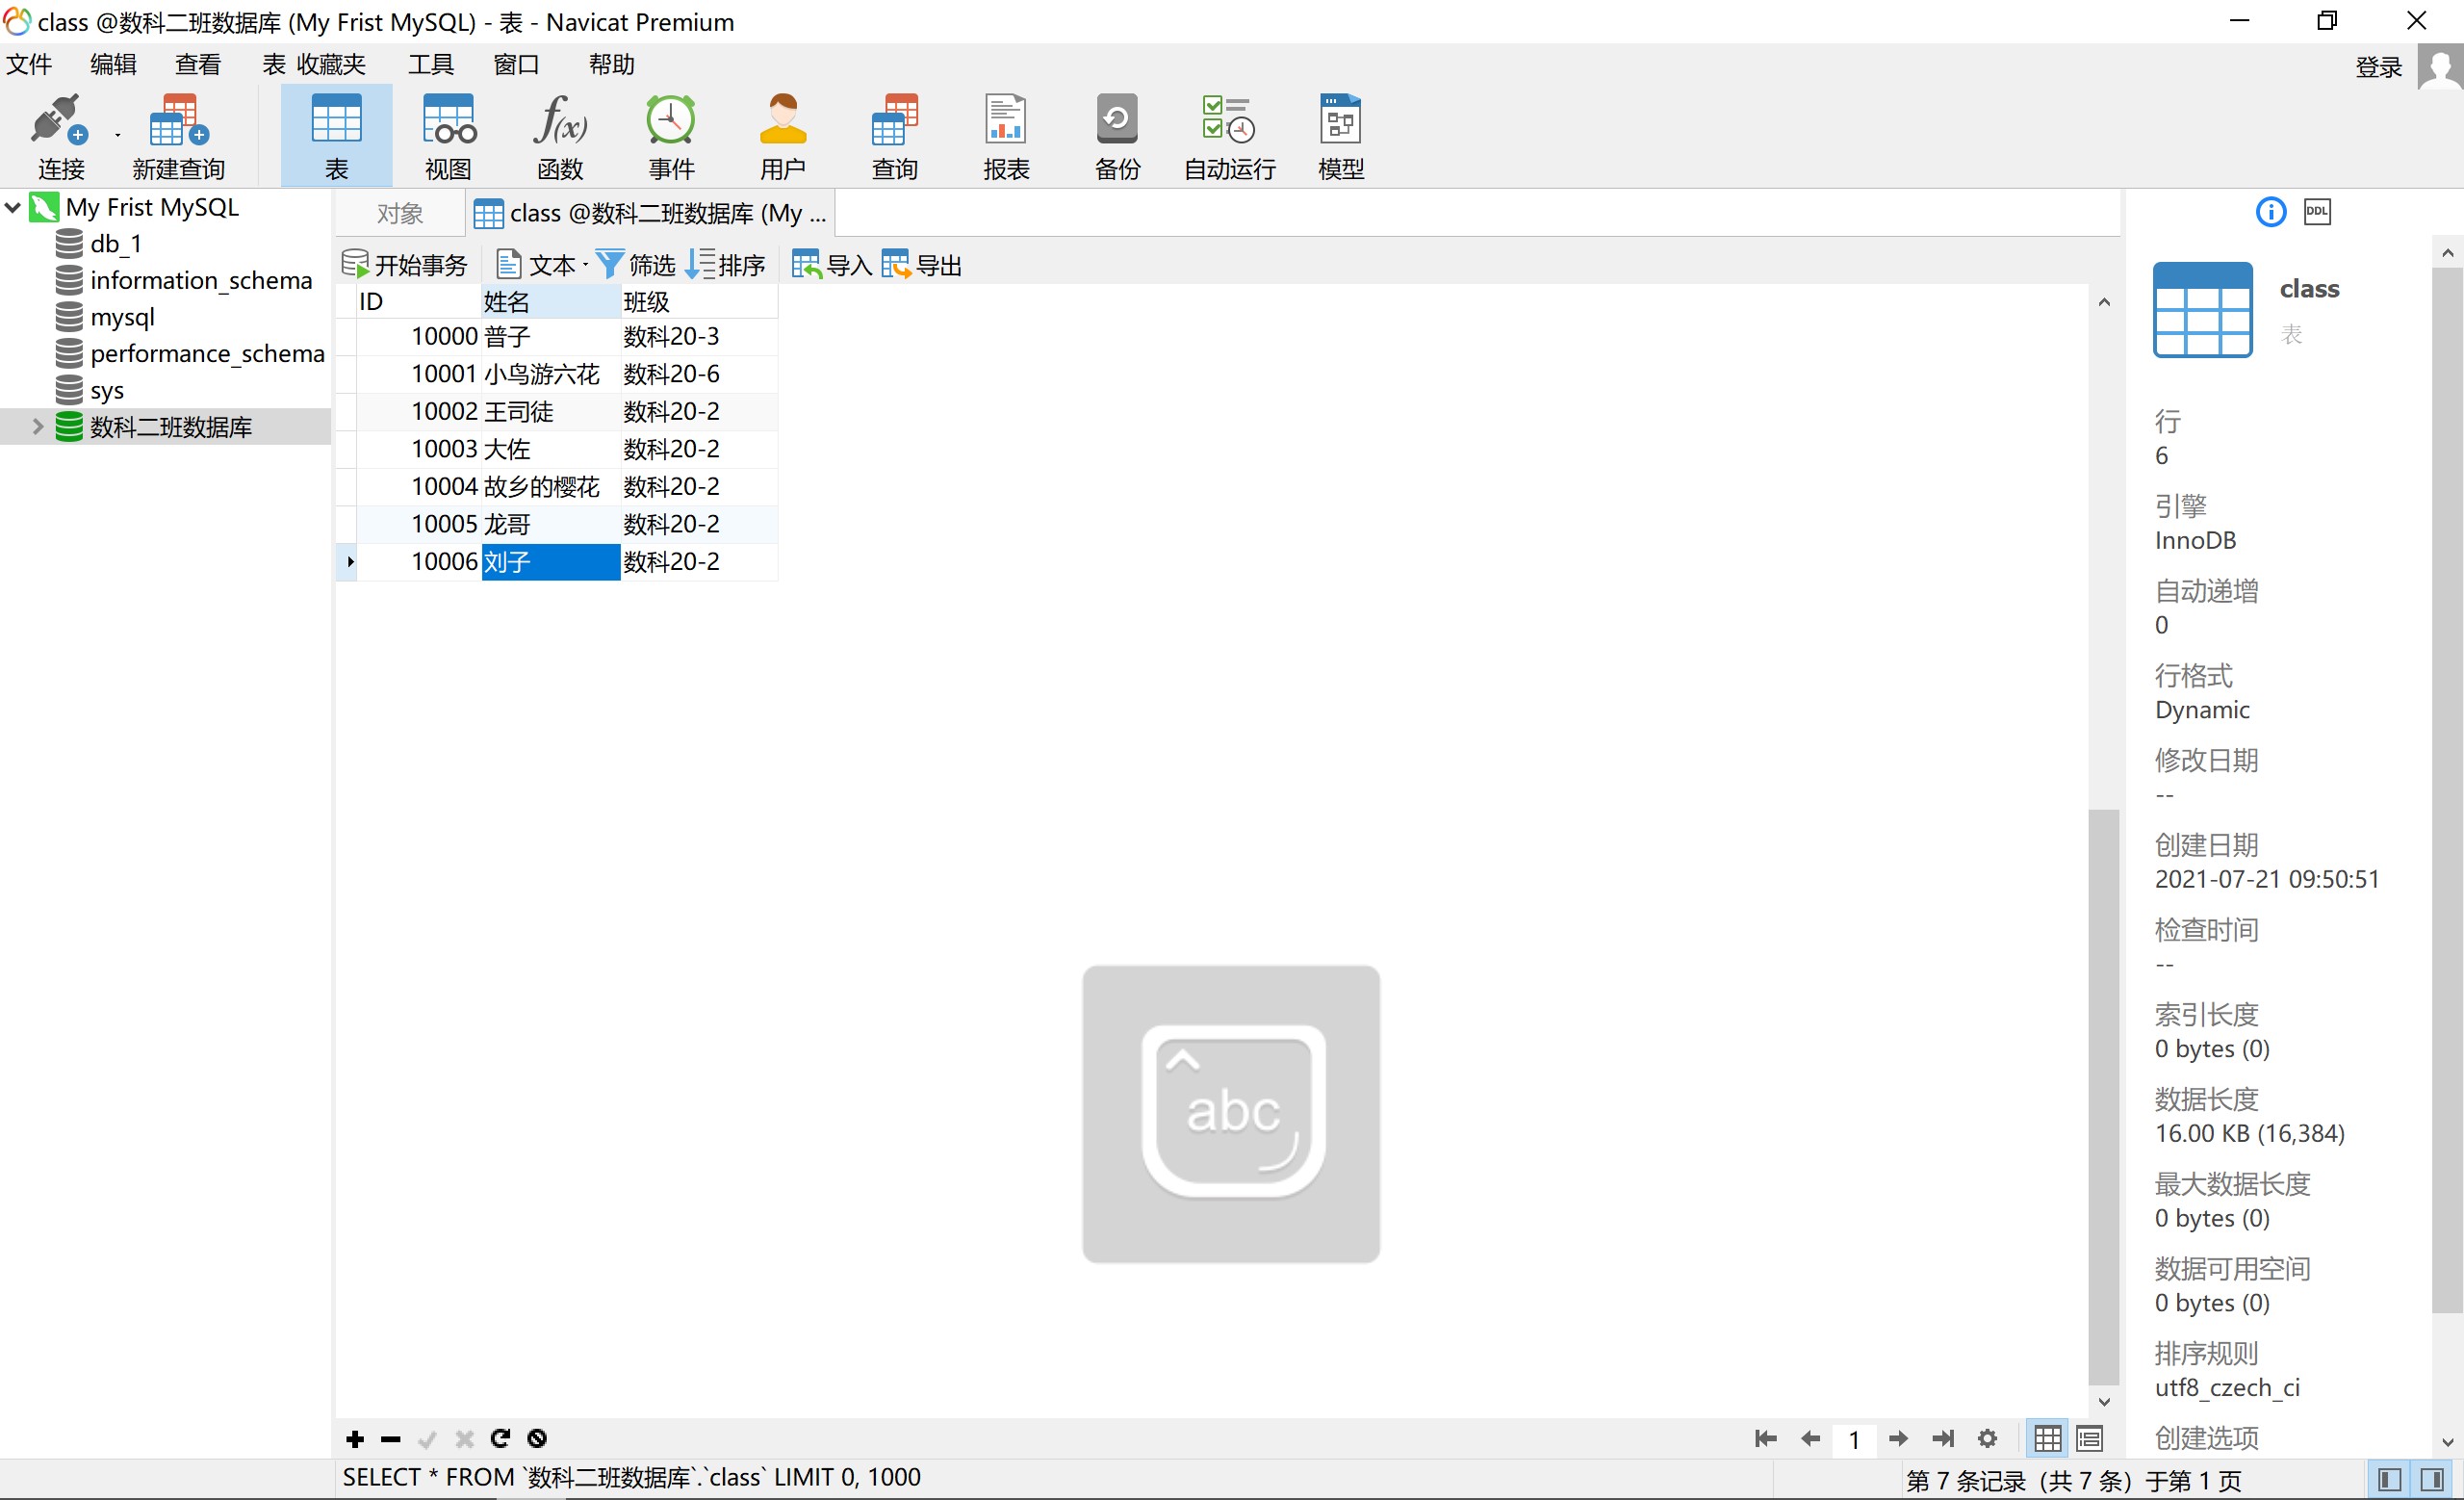Click the 班级 column header
The height and width of the screenshot is (1500, 2464).
tap(699, 301)
